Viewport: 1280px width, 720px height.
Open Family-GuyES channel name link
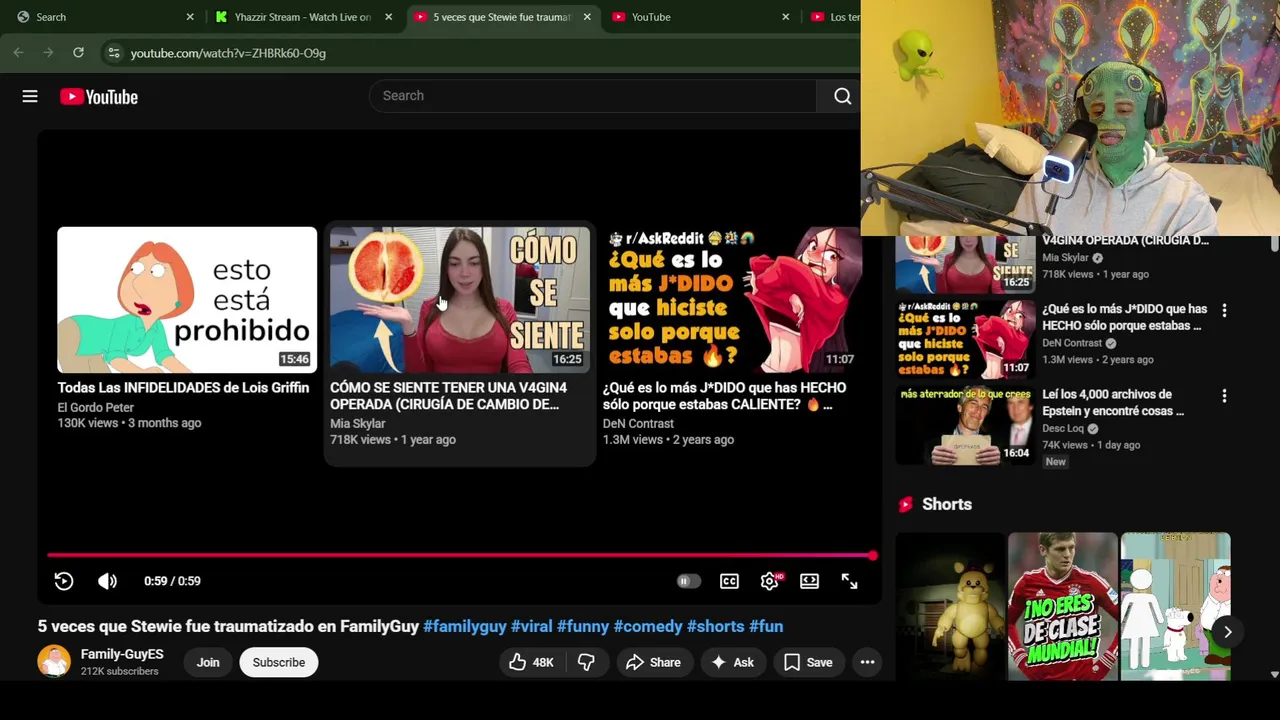[x=122, y=654]
